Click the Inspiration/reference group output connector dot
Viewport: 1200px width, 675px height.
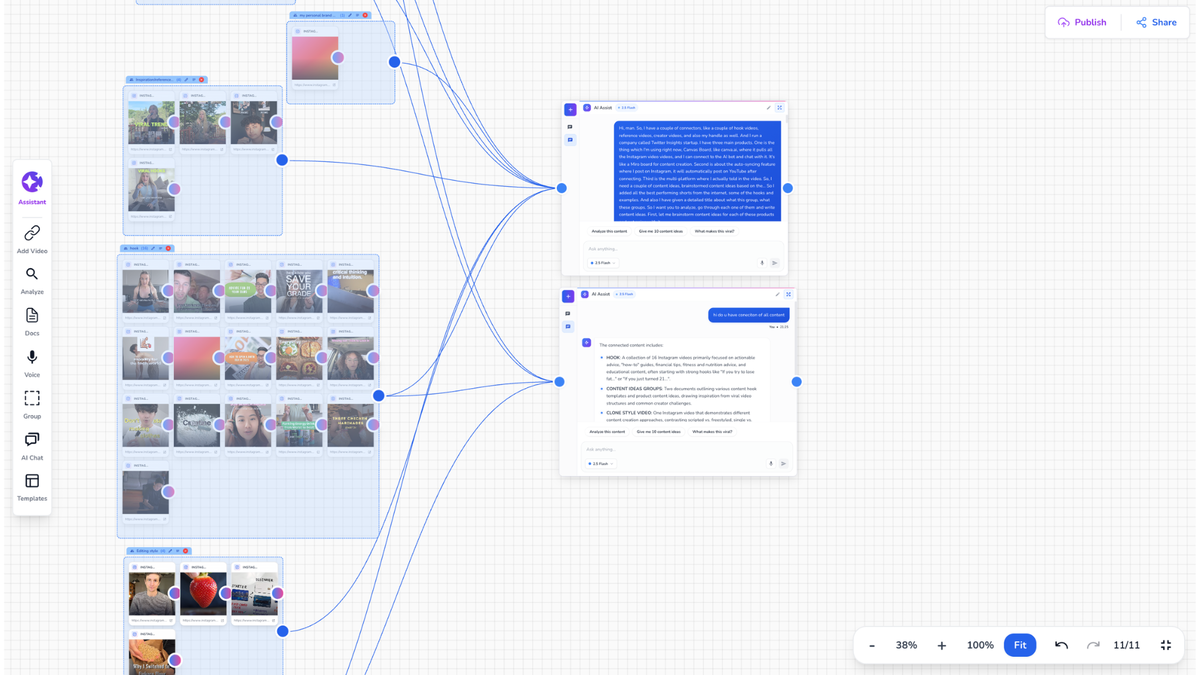(282, 160)
